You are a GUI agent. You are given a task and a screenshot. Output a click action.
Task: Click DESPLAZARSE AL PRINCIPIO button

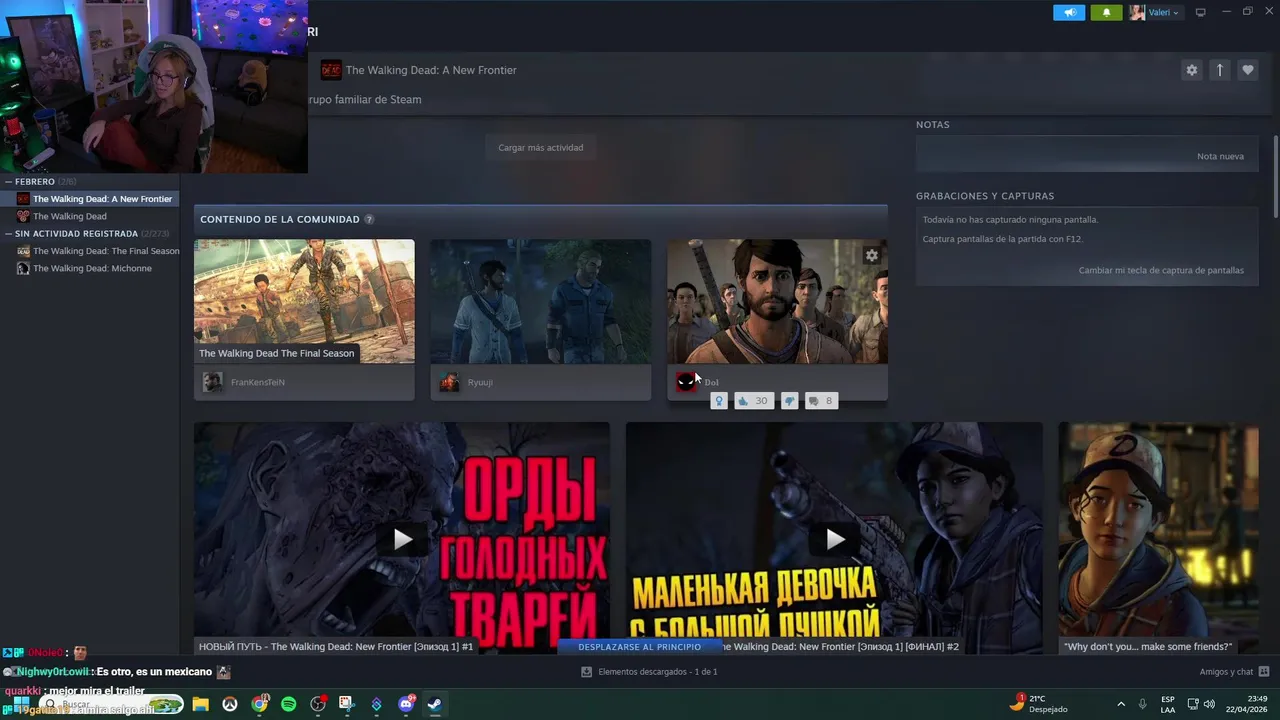click(x=640, y=647)
